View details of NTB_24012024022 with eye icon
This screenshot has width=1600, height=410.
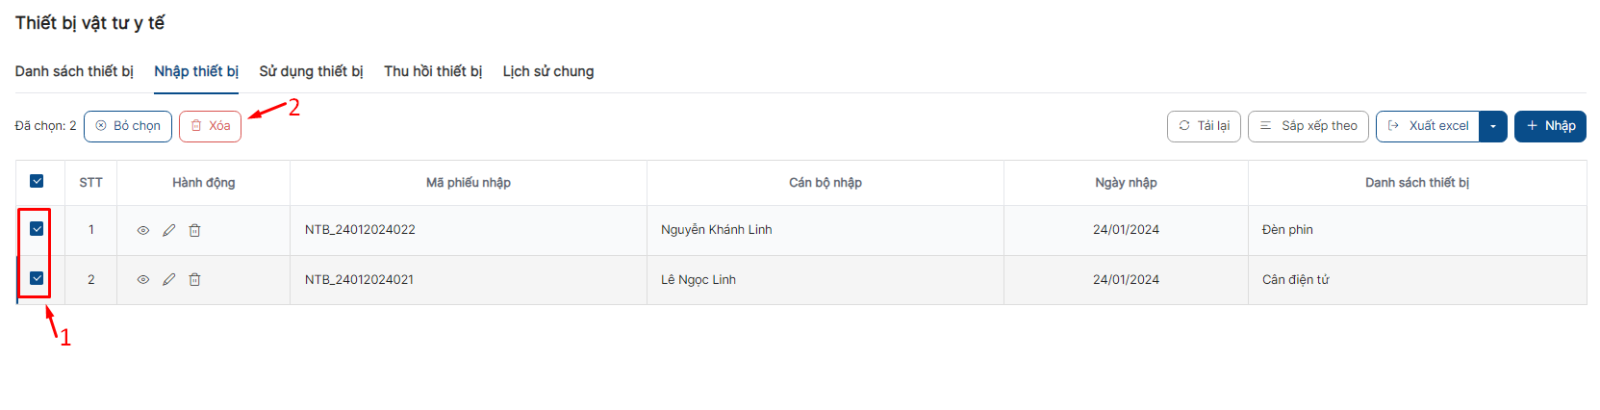point(143,230)
